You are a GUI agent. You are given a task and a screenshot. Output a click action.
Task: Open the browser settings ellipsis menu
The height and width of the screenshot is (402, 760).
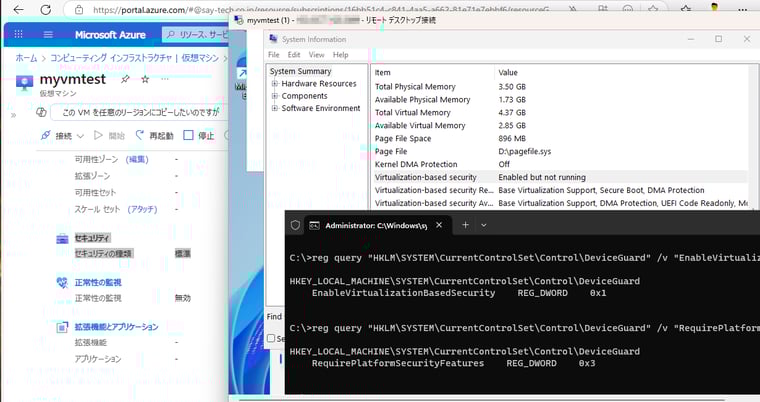(x=742, y=9)
